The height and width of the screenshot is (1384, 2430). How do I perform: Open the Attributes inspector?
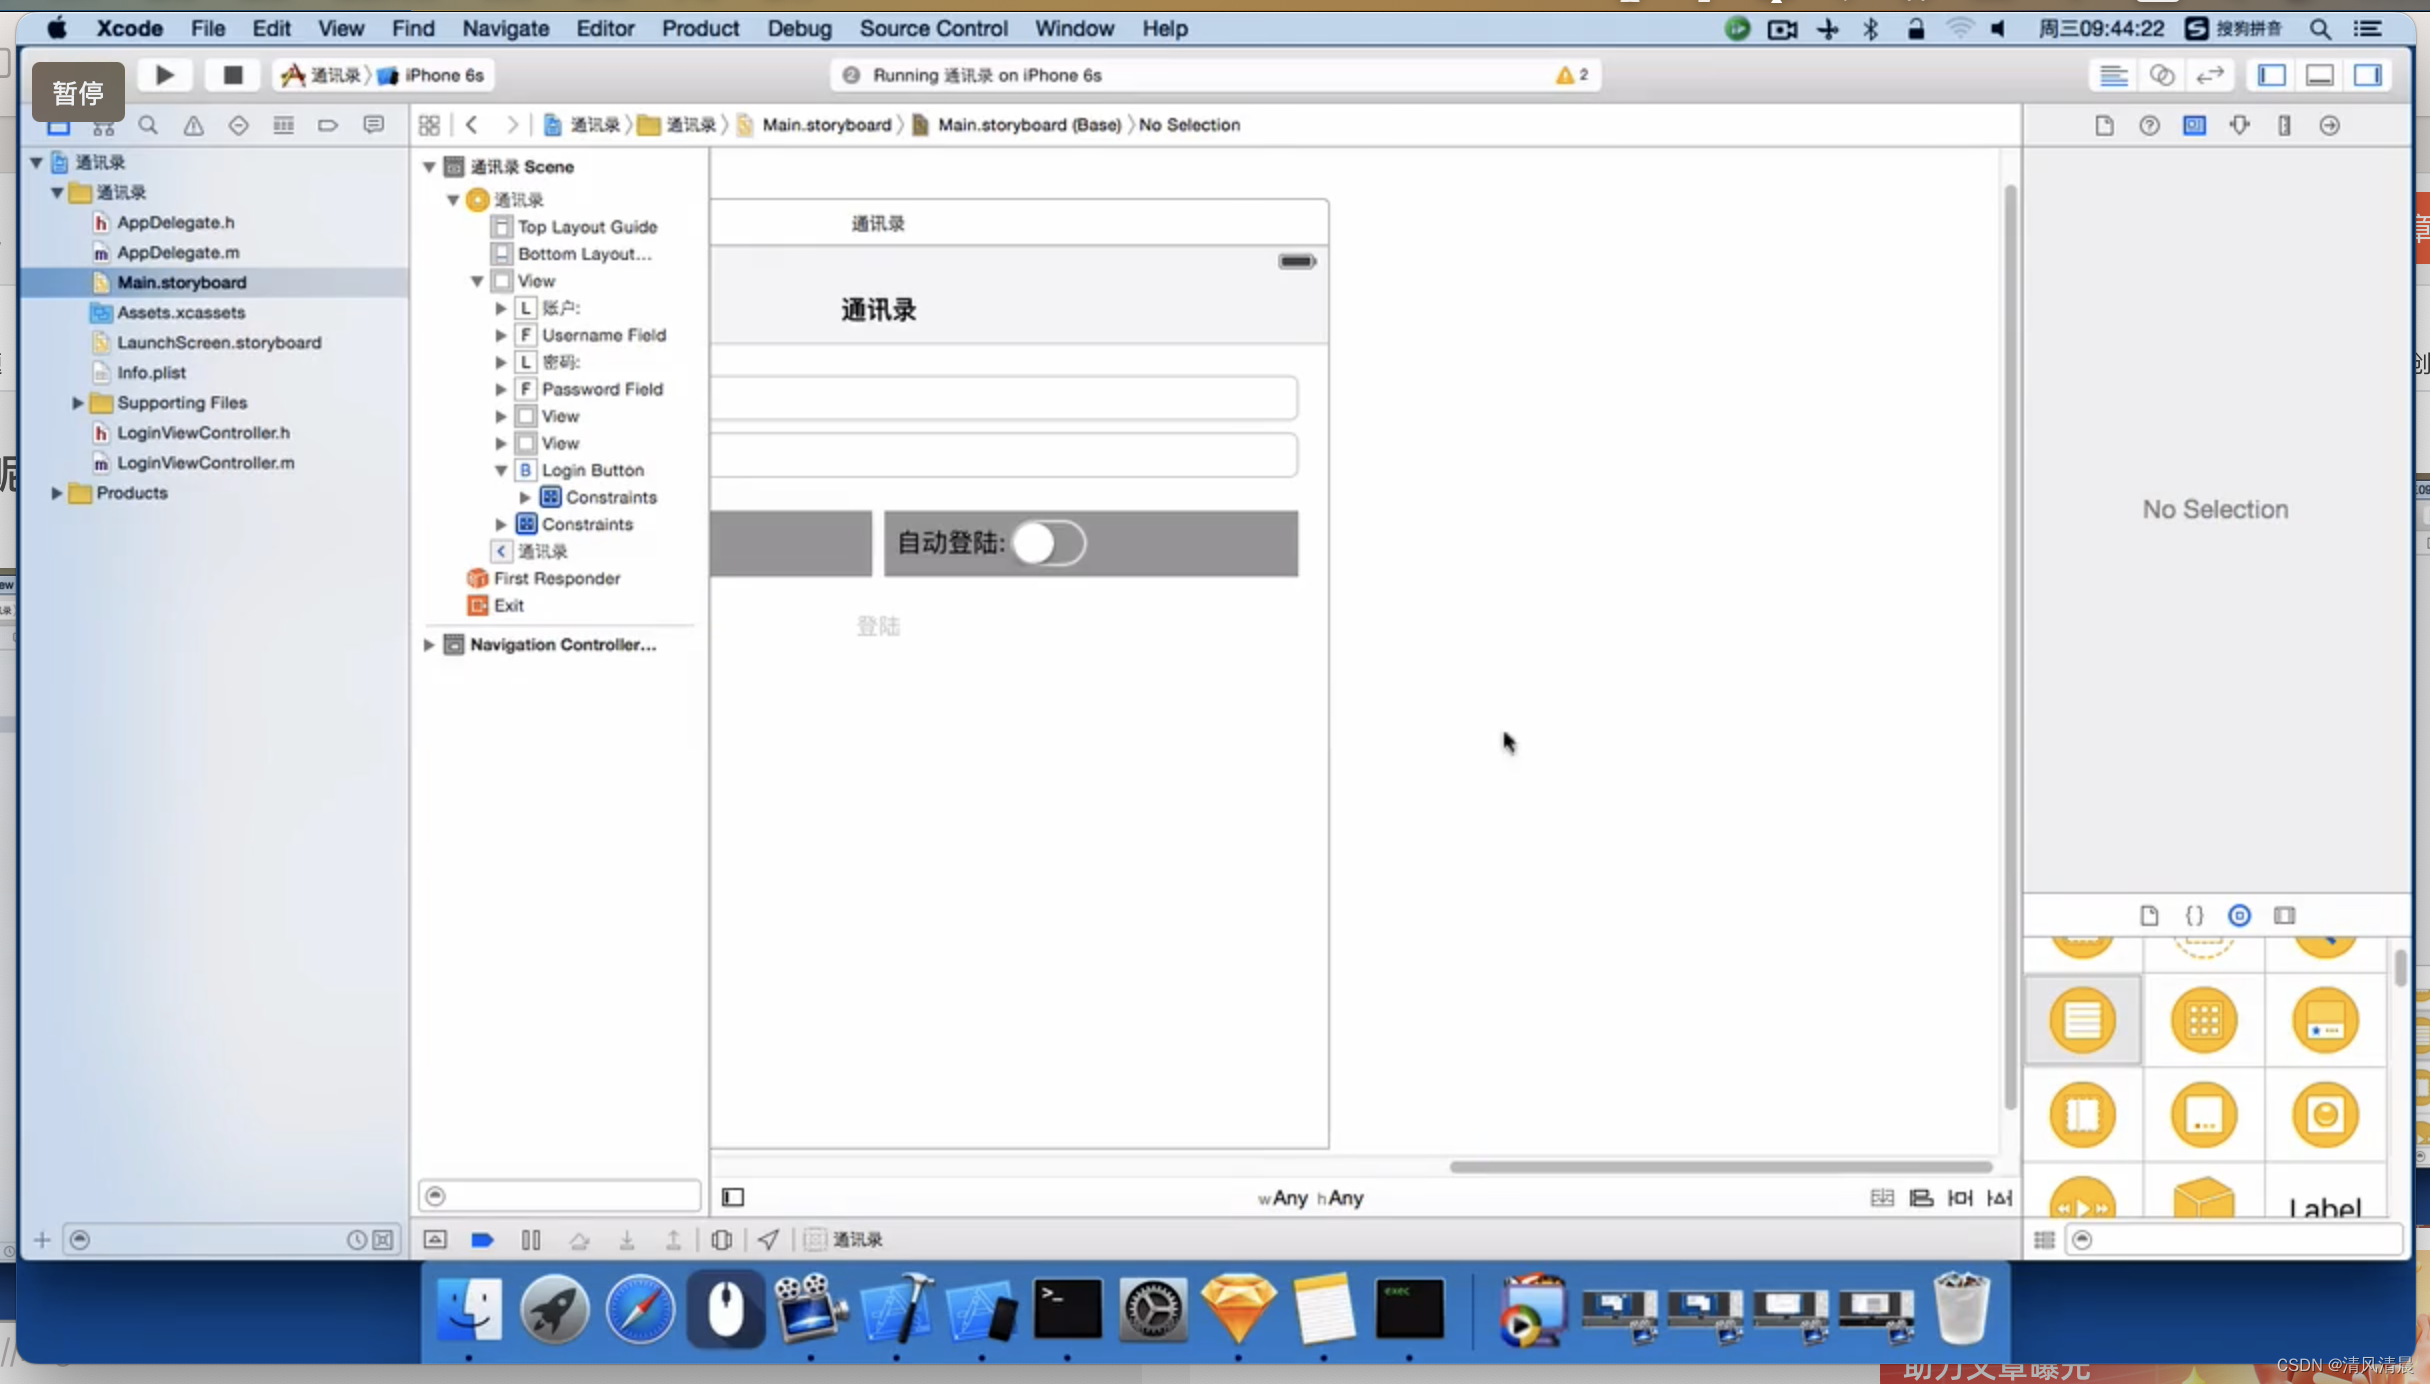(x=2239, y=126)
